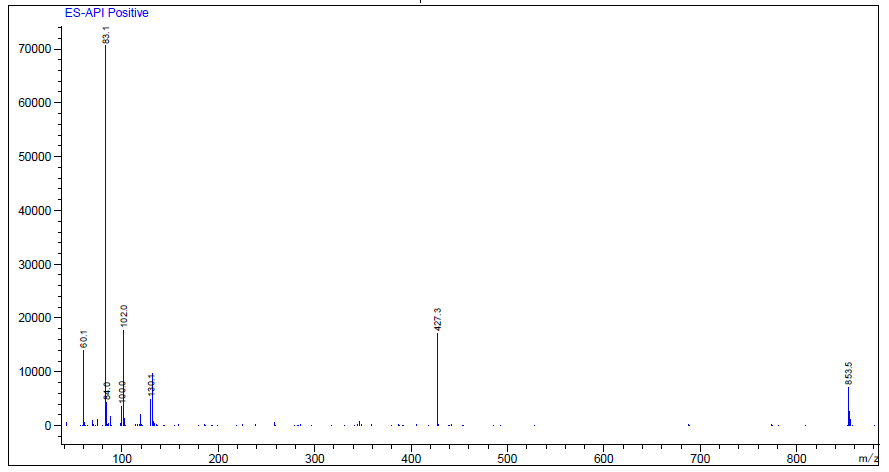Click the ES-API Positive label
Image resolution: width=889 pixels, height=472 pixels.
107,13
